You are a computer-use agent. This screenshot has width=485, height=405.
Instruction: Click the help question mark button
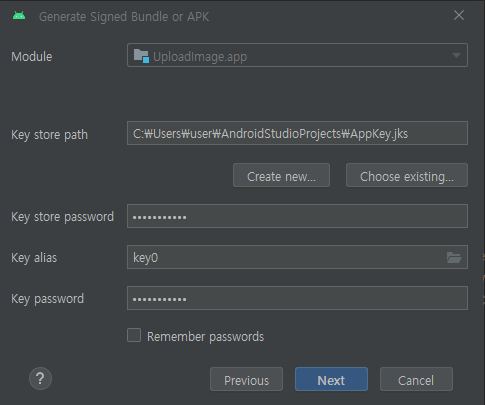tap(40, 379)
